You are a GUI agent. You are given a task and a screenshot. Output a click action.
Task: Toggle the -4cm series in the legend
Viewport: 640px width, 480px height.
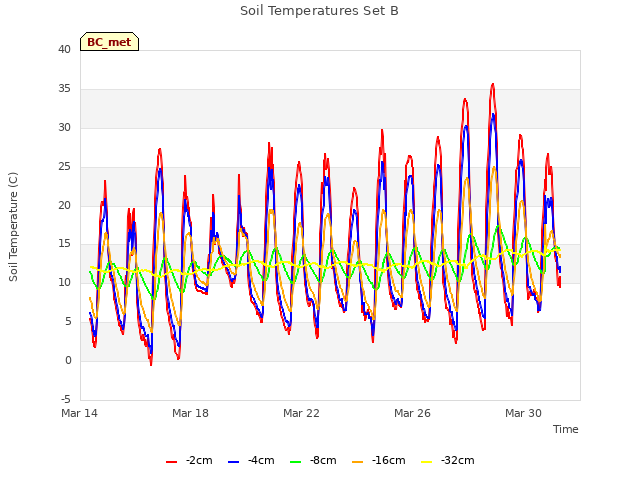pos(251,460)
